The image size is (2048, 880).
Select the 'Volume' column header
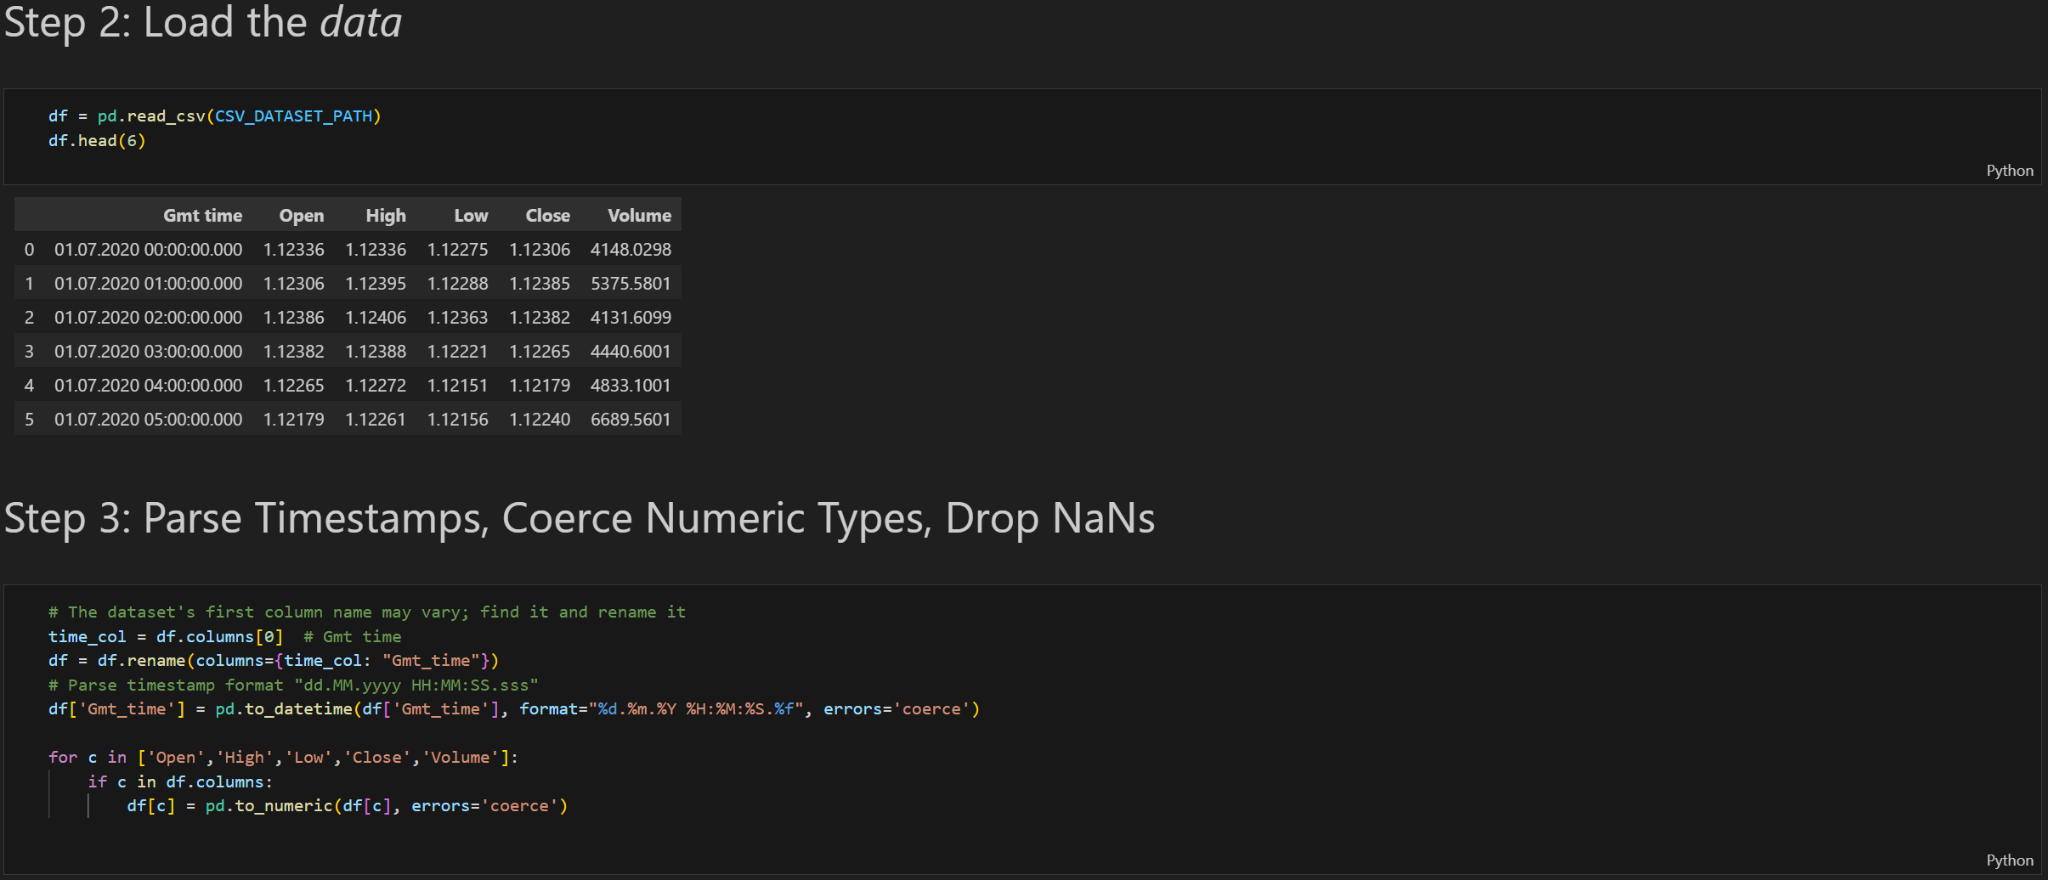639,215
